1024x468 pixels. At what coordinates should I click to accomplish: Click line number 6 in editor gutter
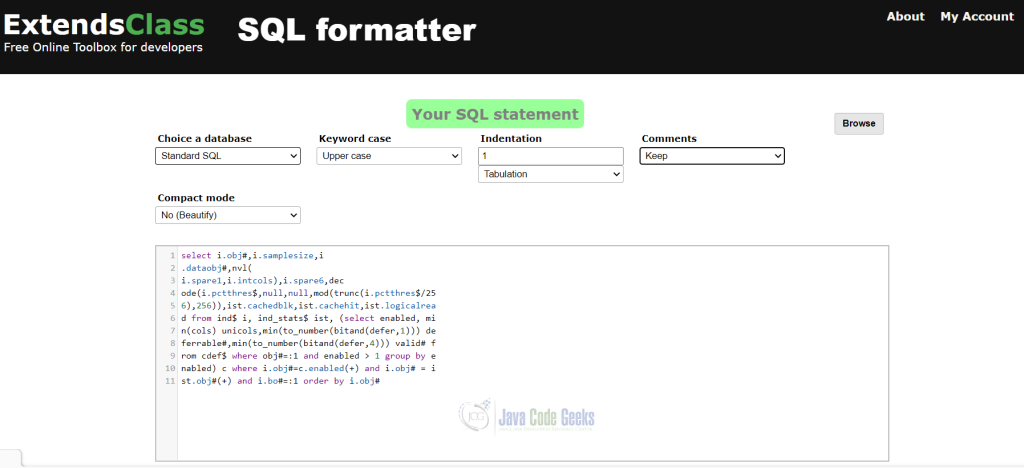(172, 318)
